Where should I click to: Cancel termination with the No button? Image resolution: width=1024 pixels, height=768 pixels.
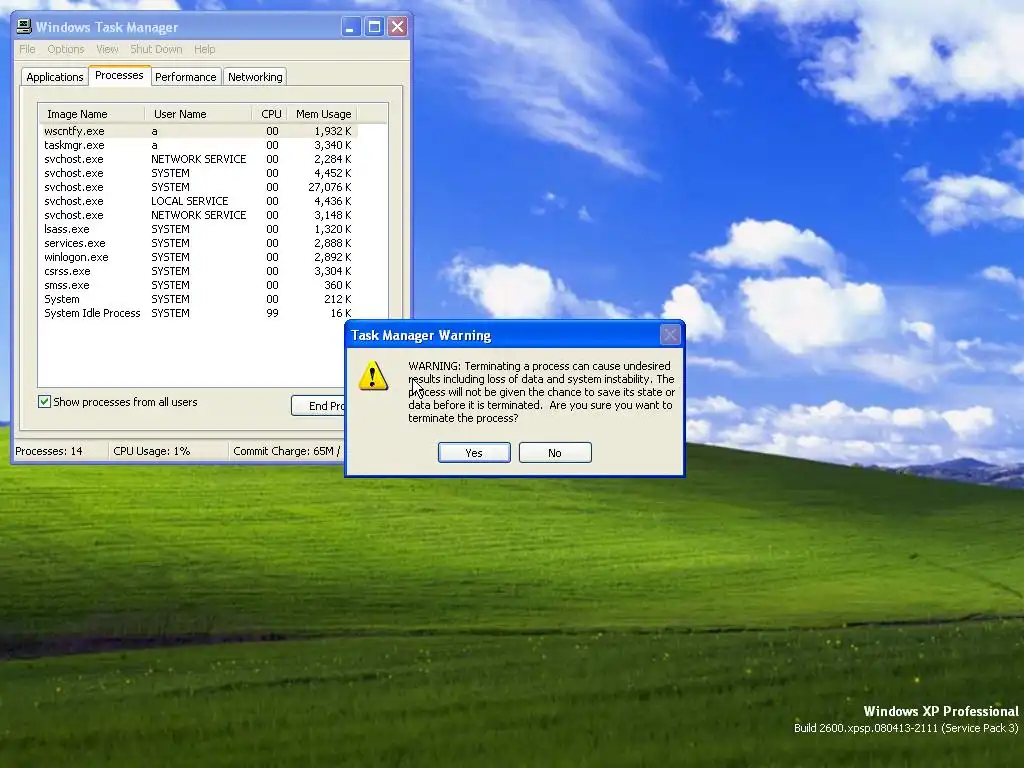click(555, 453)
